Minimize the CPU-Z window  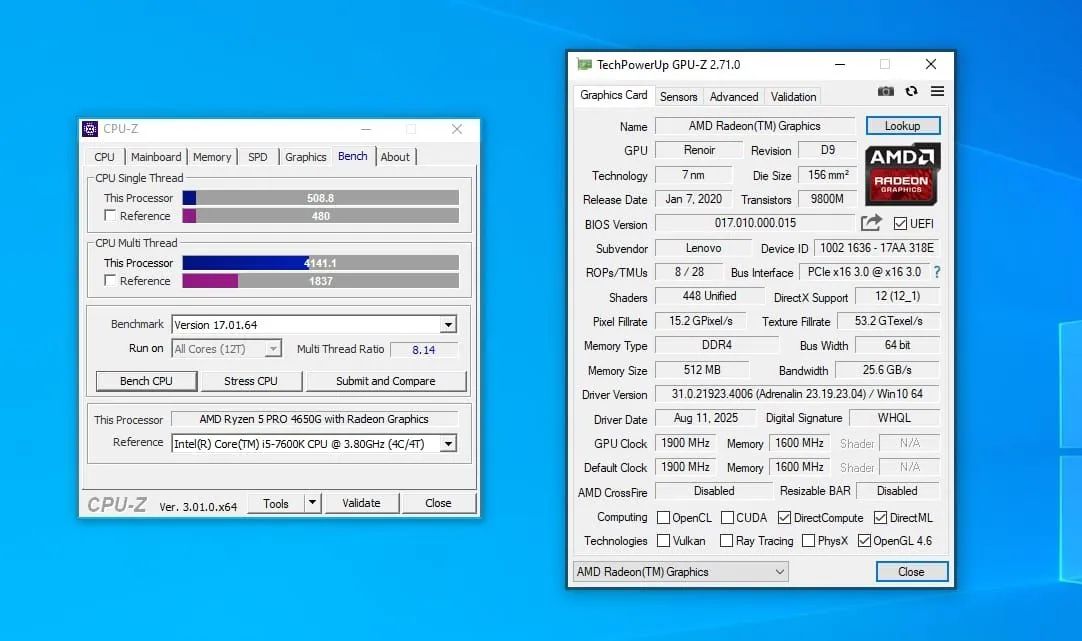click(x=366, y=129)
